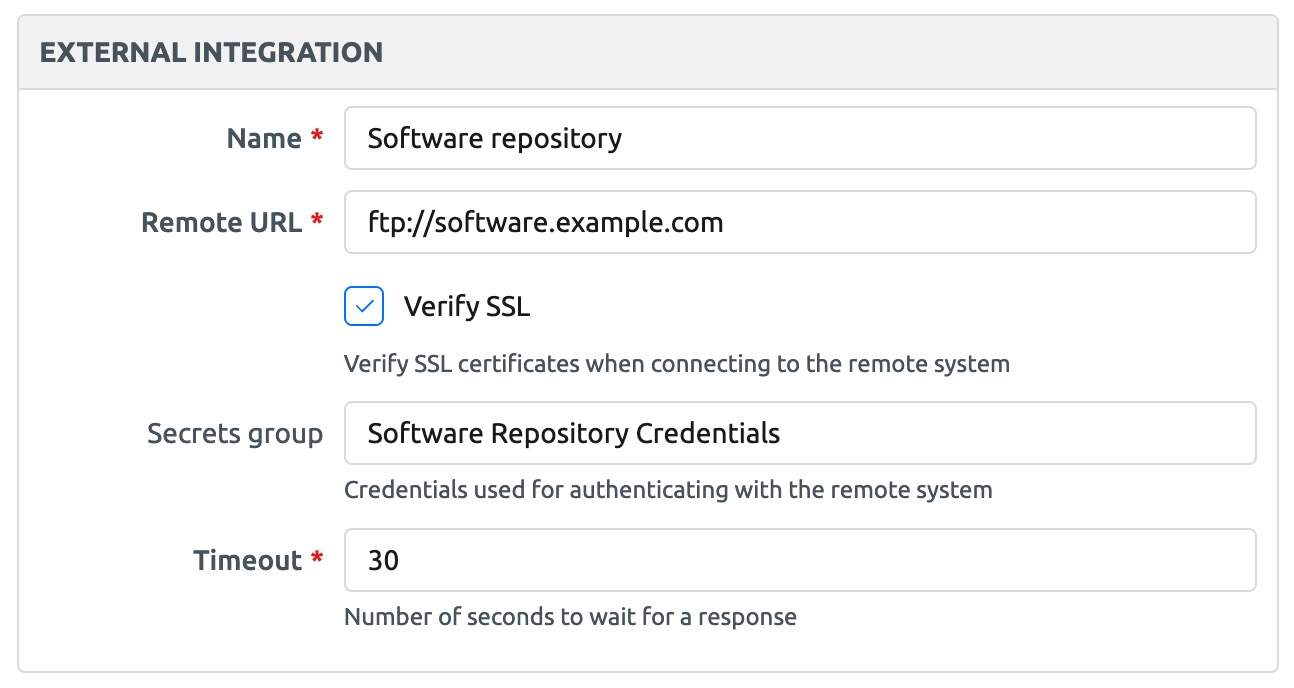Click the value 30 in Timeout
The height and width of the screenshot is (688, 1294).
383,560
